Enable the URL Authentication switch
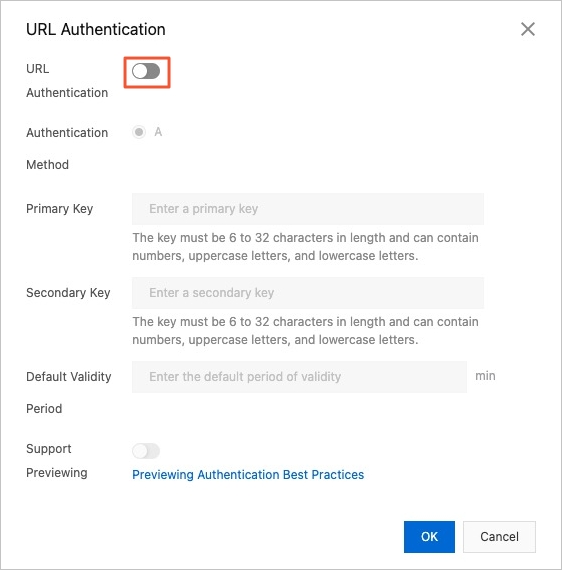 tap(146, 71)
